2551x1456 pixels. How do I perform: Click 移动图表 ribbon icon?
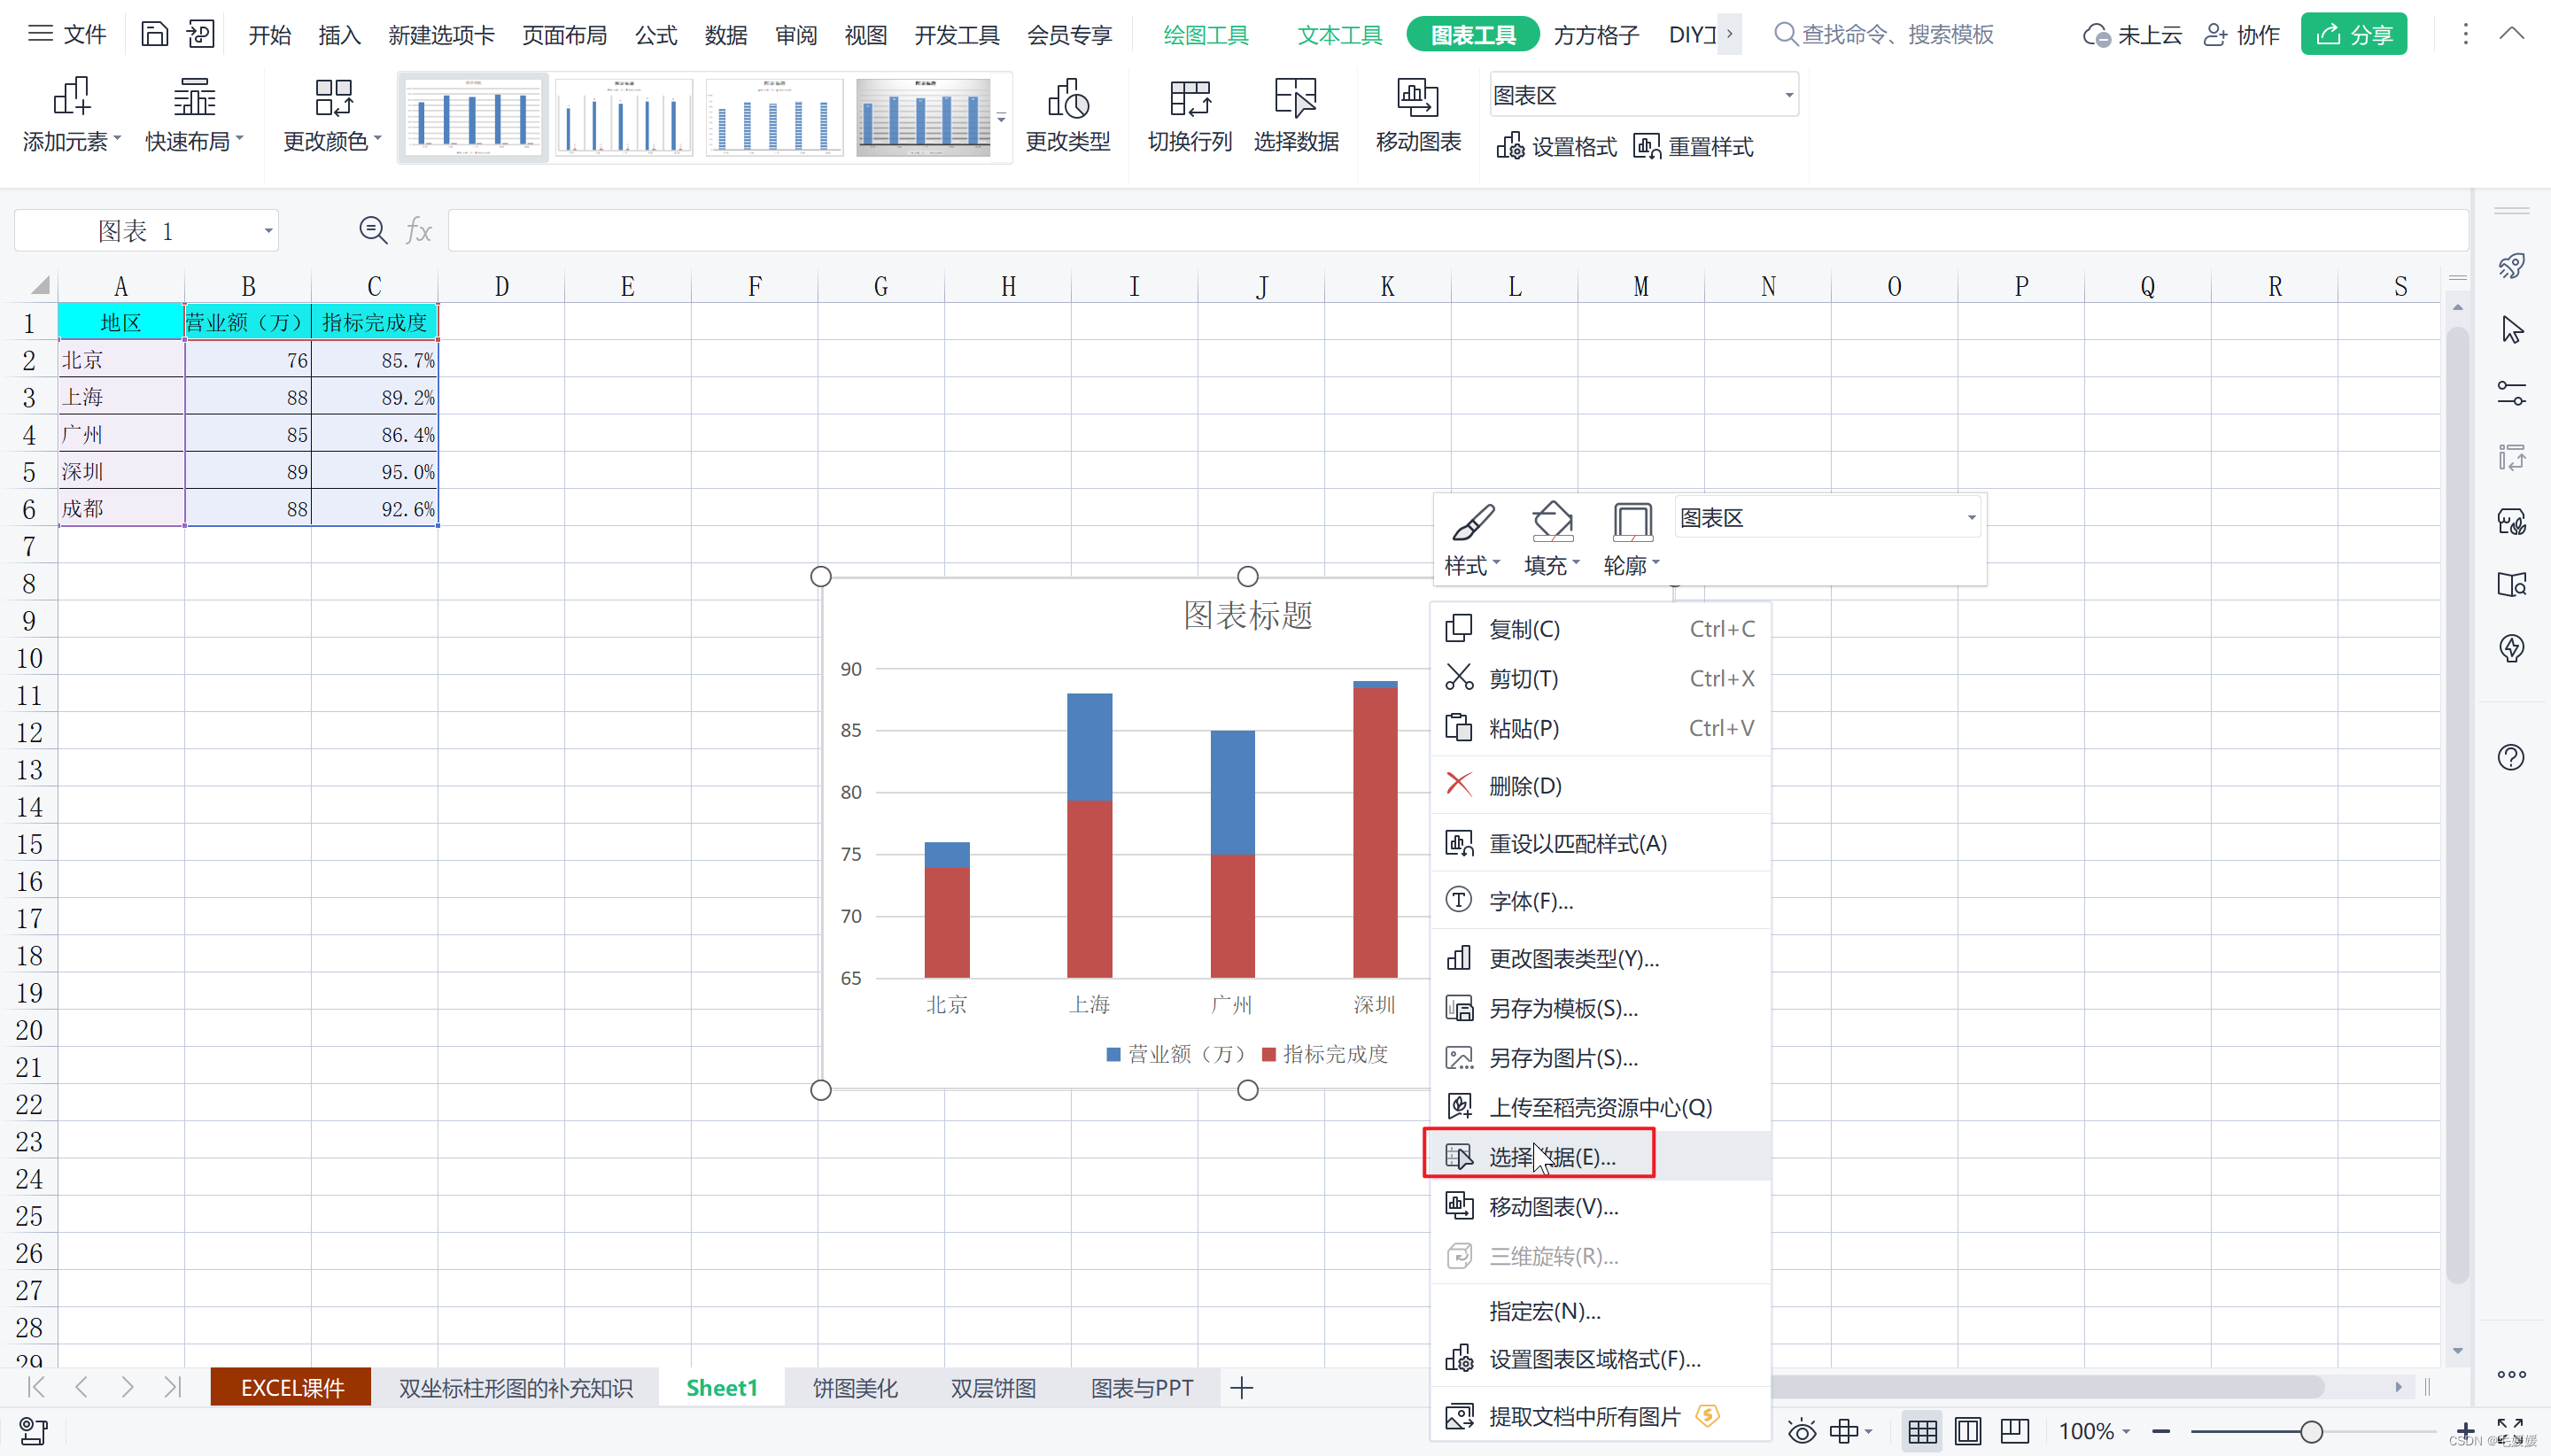click(1417, 98)
